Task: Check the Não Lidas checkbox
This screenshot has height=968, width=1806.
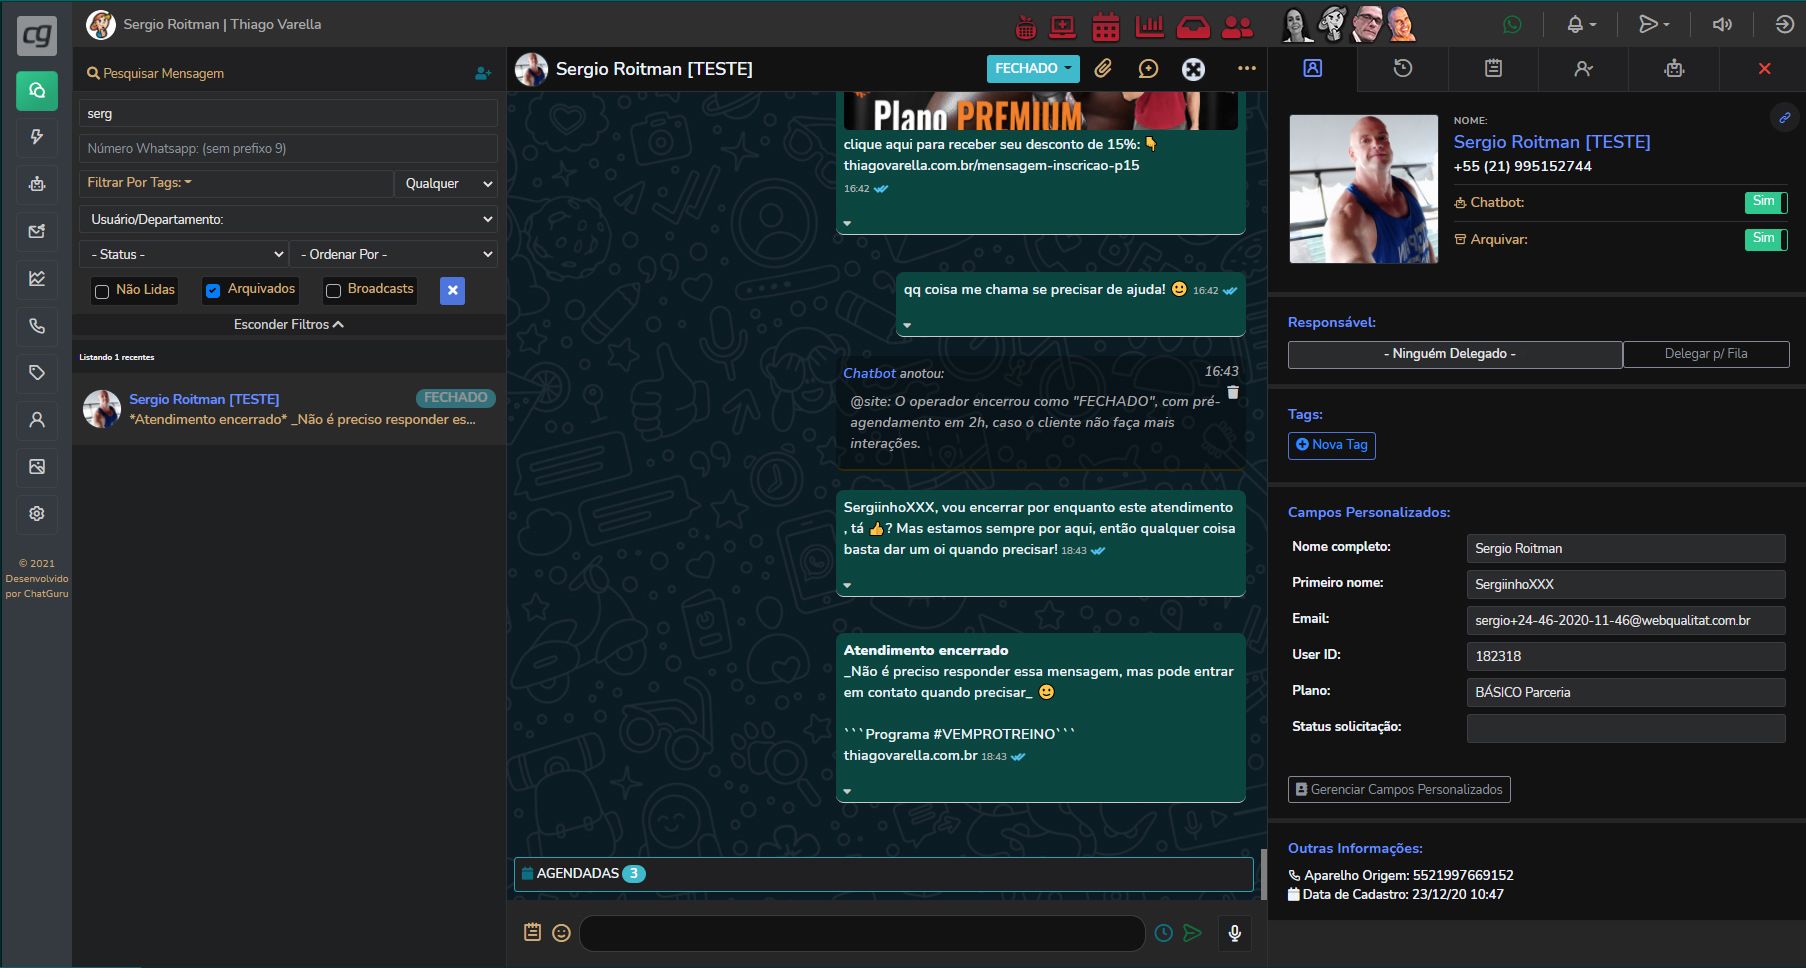Action: pos(102,292)
